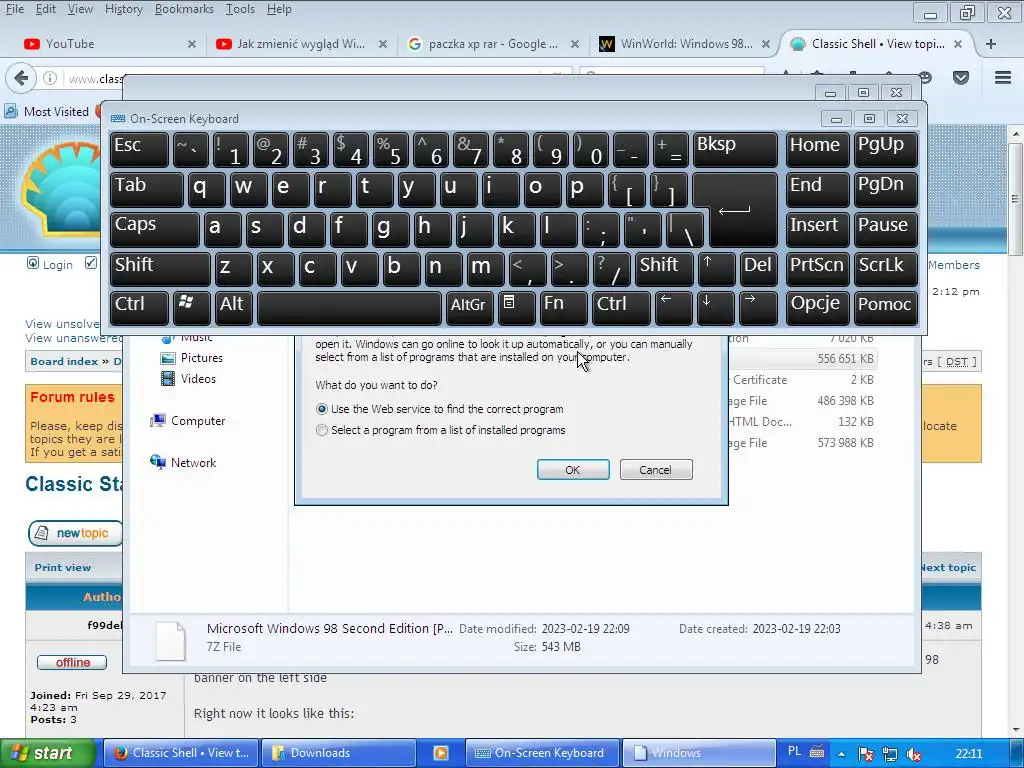Tap the up arrow key on keyboard
The image size is (1024, 768).
716,269
